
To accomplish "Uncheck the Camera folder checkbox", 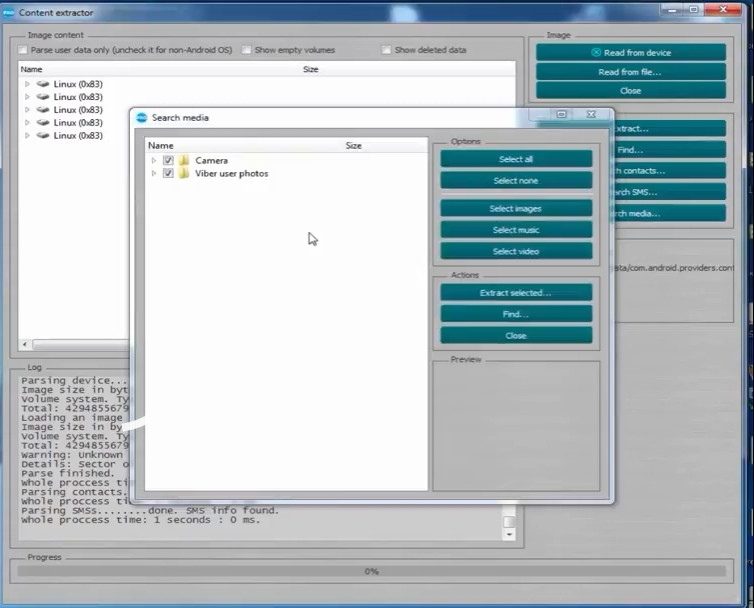I will [x=168, y=160].
